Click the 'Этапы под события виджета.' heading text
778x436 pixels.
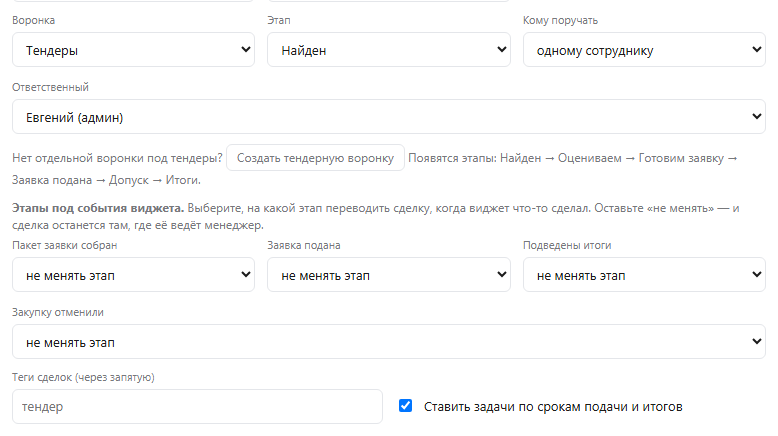tap(98, 208)
